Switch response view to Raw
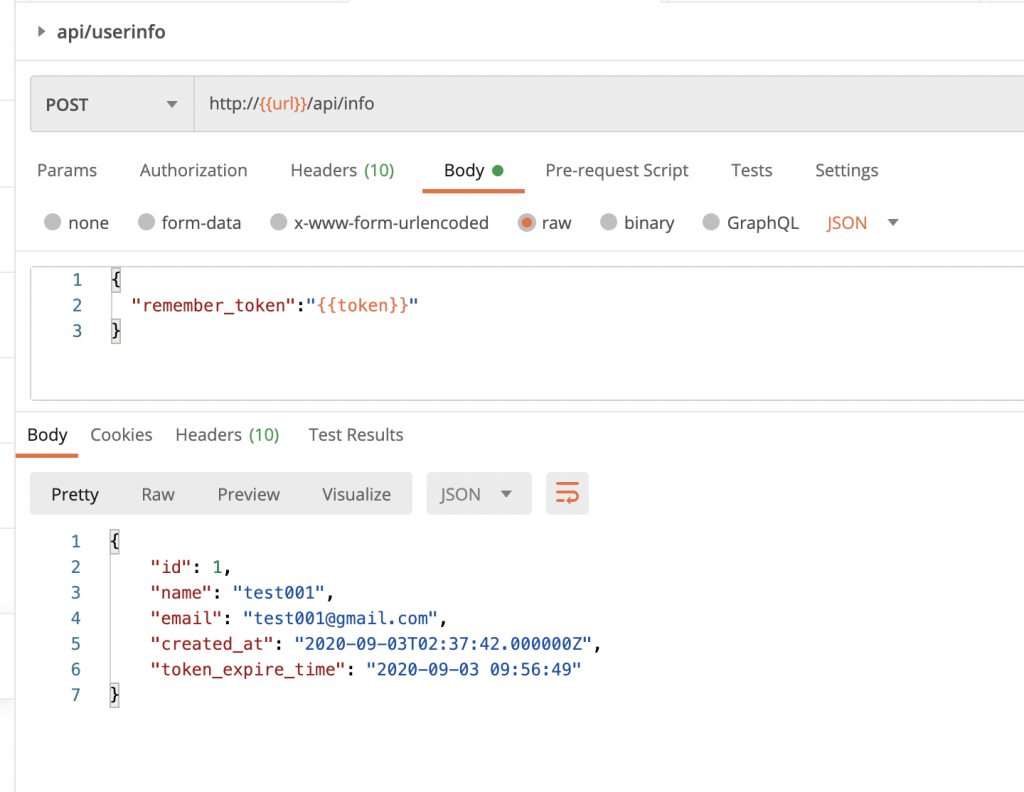The image size is (1024, 792). coord(158,494)
